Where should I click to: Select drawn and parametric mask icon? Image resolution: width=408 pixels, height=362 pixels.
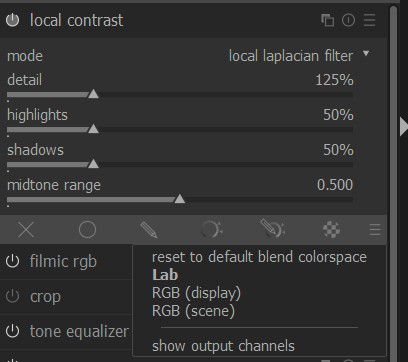point(273,229)
